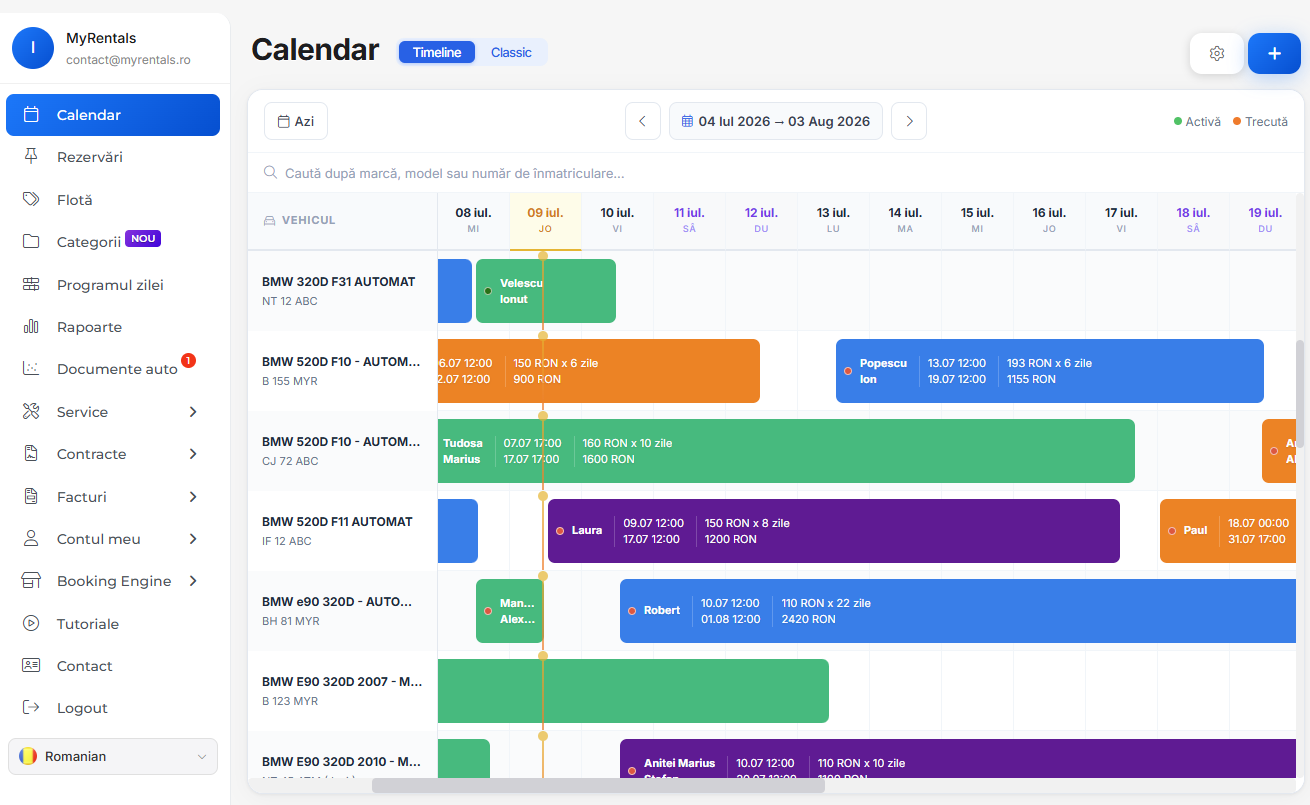Click the Programul zilei icon

[31, 285]
